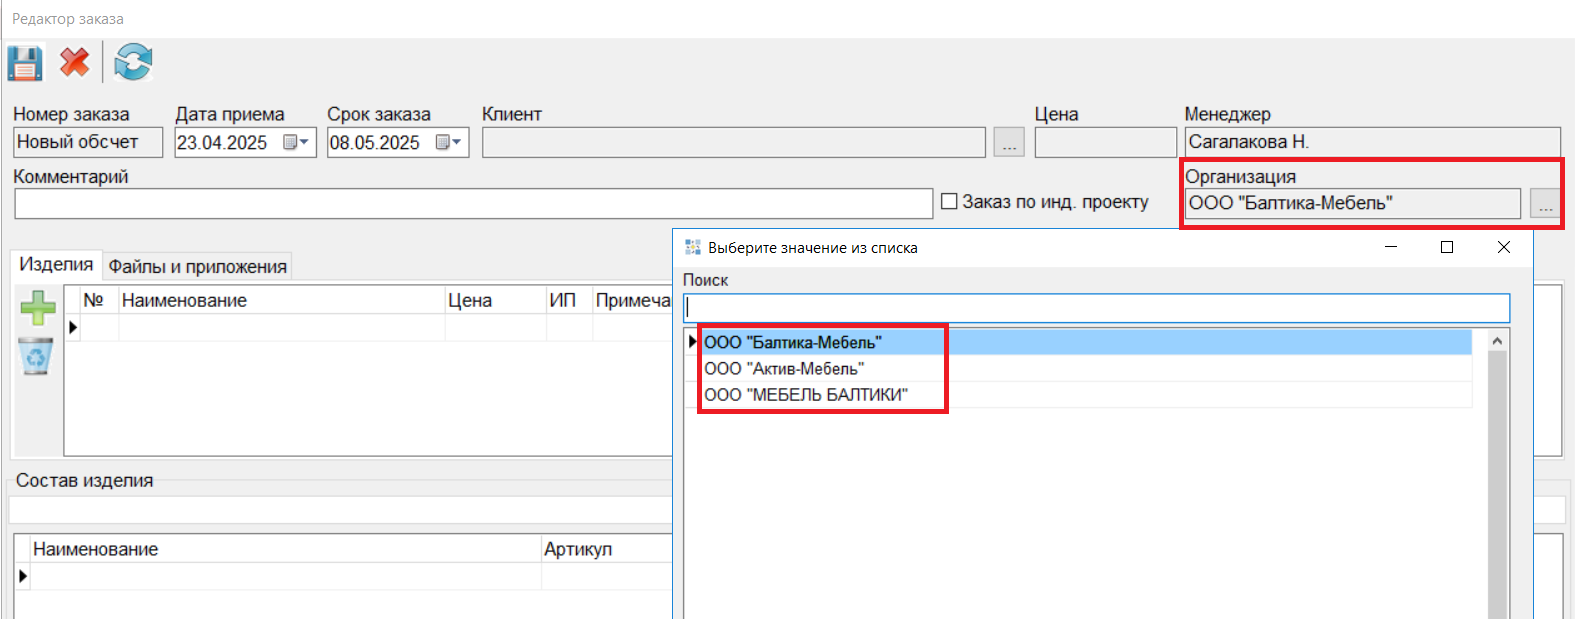Click the Комментарий text field
This screenshot has width=1575, height=619.
(x=473, y=204)
